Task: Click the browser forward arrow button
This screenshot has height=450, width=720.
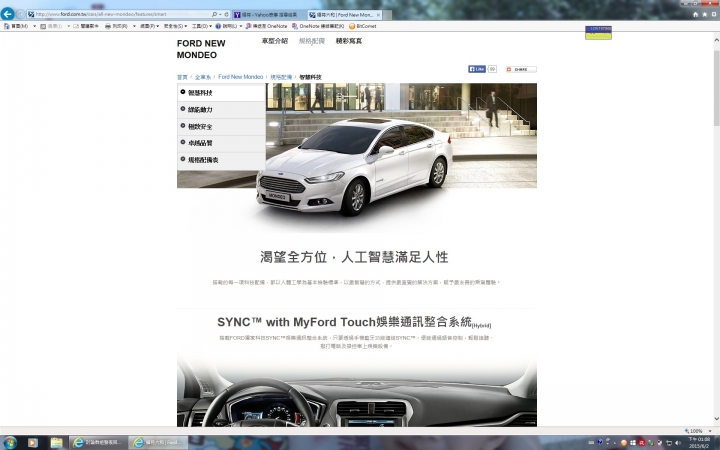Action: [20, 14]
